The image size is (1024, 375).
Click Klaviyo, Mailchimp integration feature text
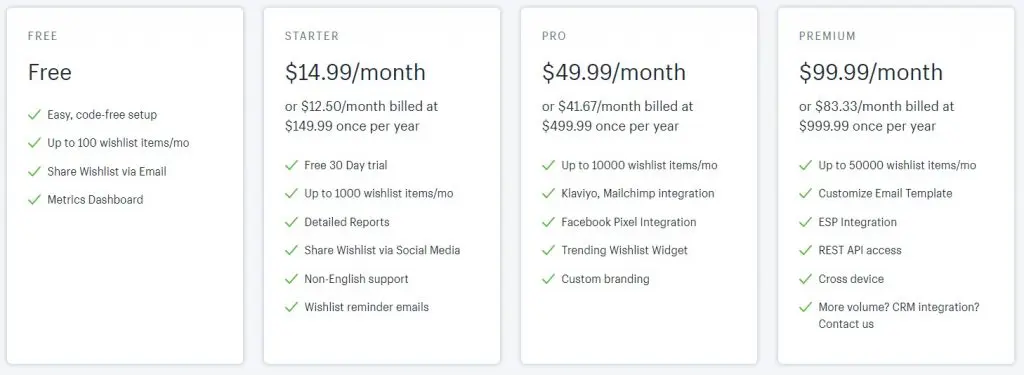(638, 193)
